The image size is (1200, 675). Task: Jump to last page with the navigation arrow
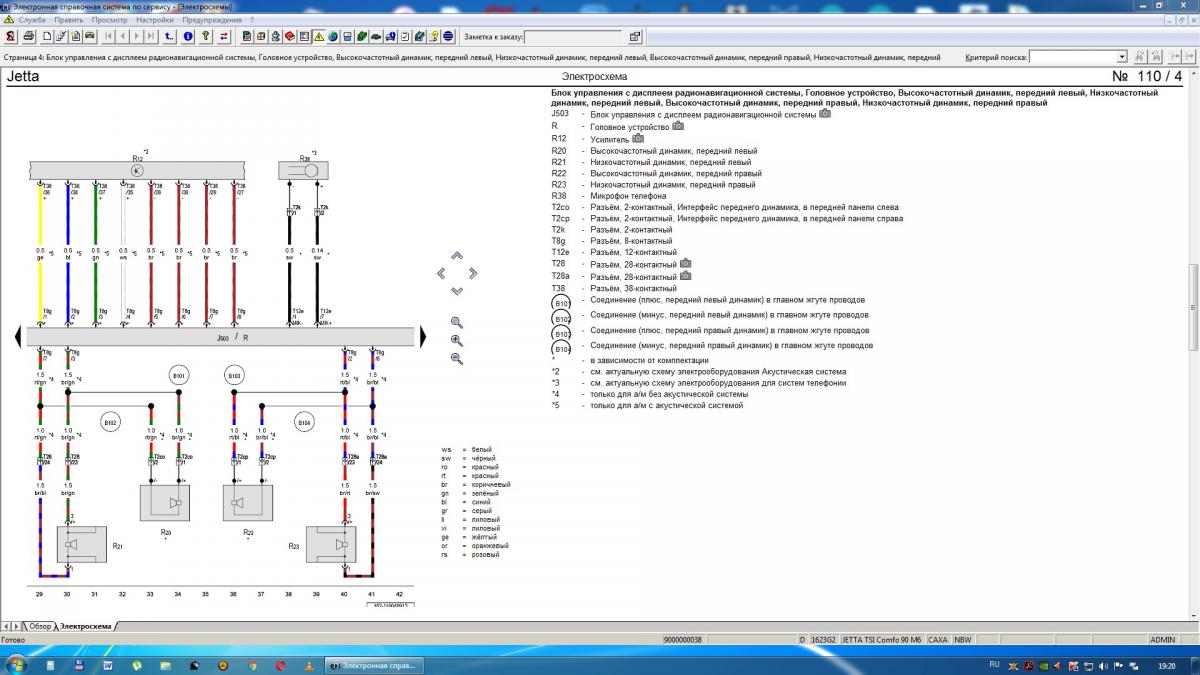tap(151, 37)
